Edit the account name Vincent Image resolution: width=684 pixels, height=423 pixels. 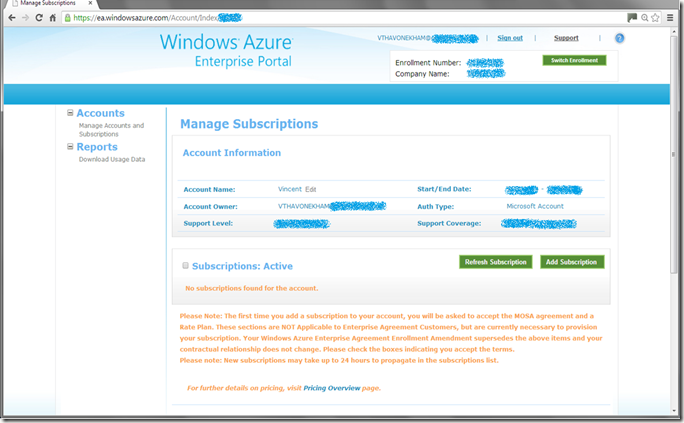coord(311,189)
